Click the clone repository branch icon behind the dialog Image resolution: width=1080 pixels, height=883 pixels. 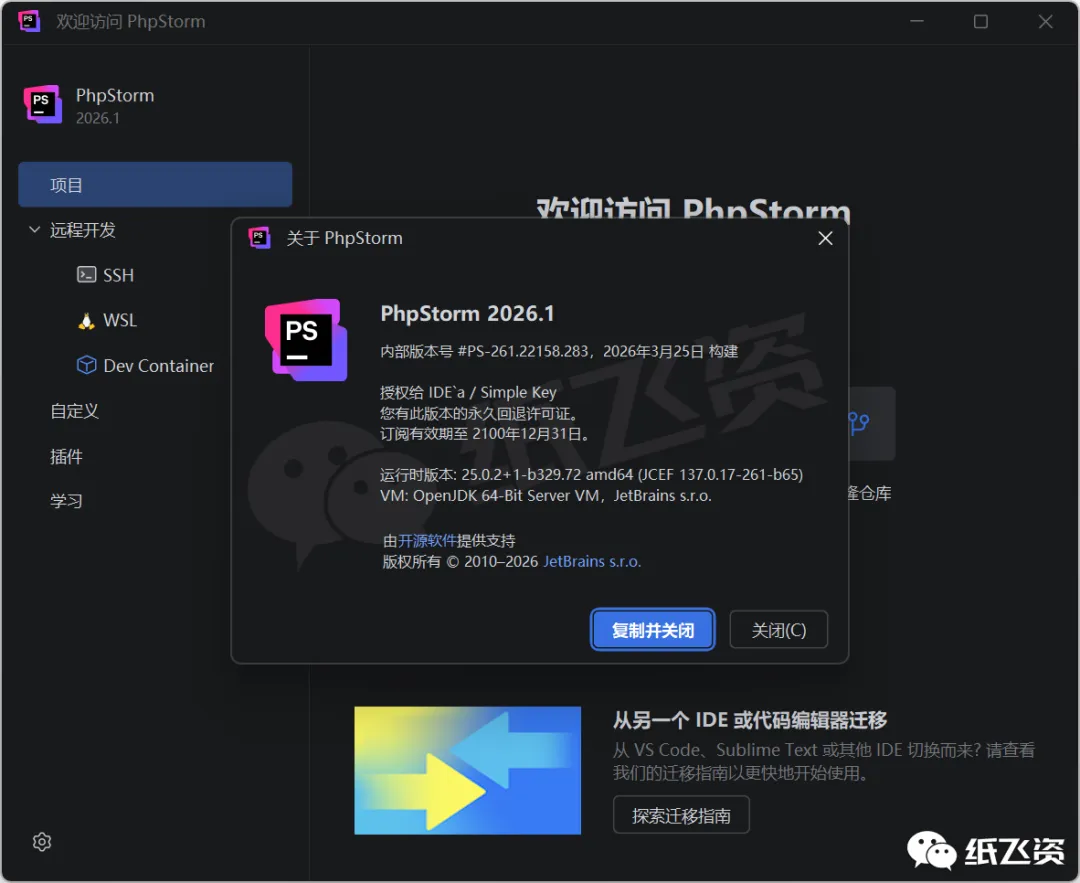[x=859, y=422]
